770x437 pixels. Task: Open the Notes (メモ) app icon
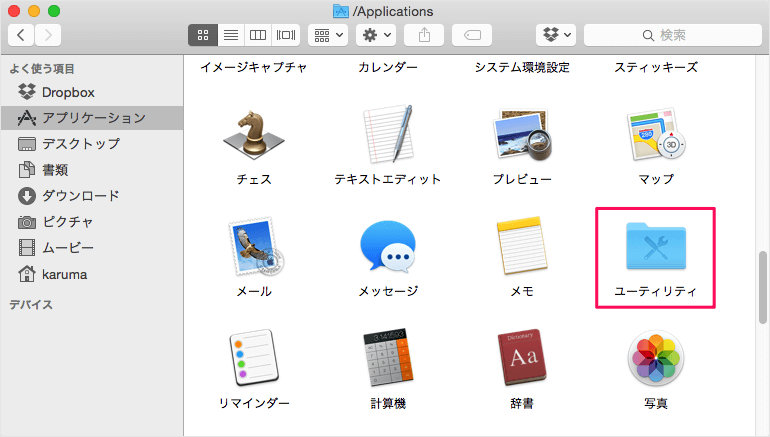pos(522,246)
